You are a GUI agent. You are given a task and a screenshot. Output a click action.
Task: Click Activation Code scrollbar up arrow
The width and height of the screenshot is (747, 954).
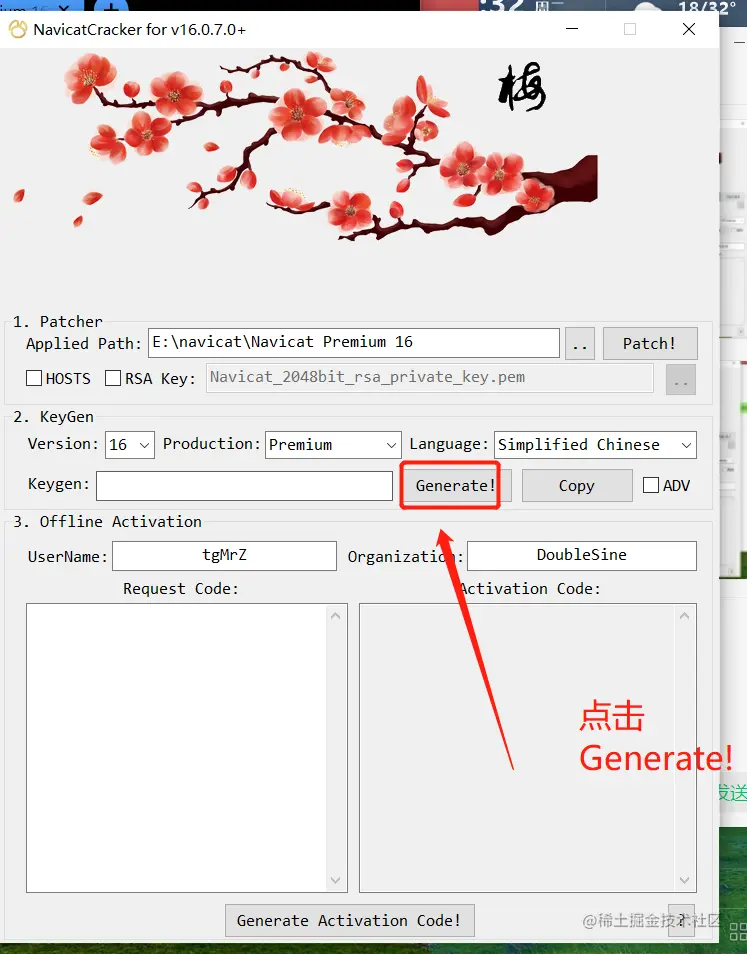click(x=684, y=616)
